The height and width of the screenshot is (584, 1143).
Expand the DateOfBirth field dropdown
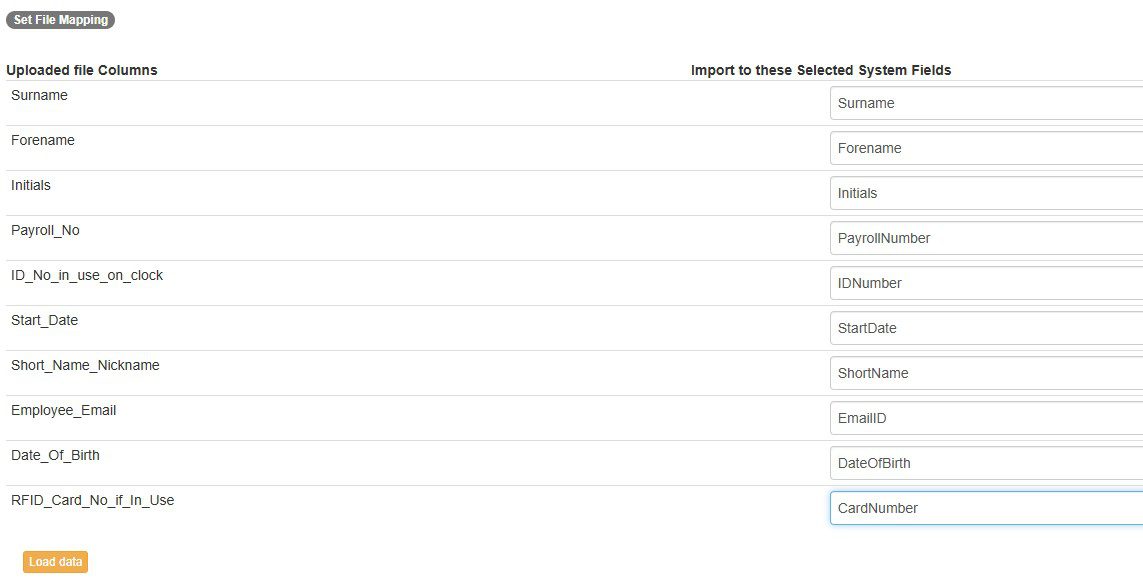pos(985,463)
